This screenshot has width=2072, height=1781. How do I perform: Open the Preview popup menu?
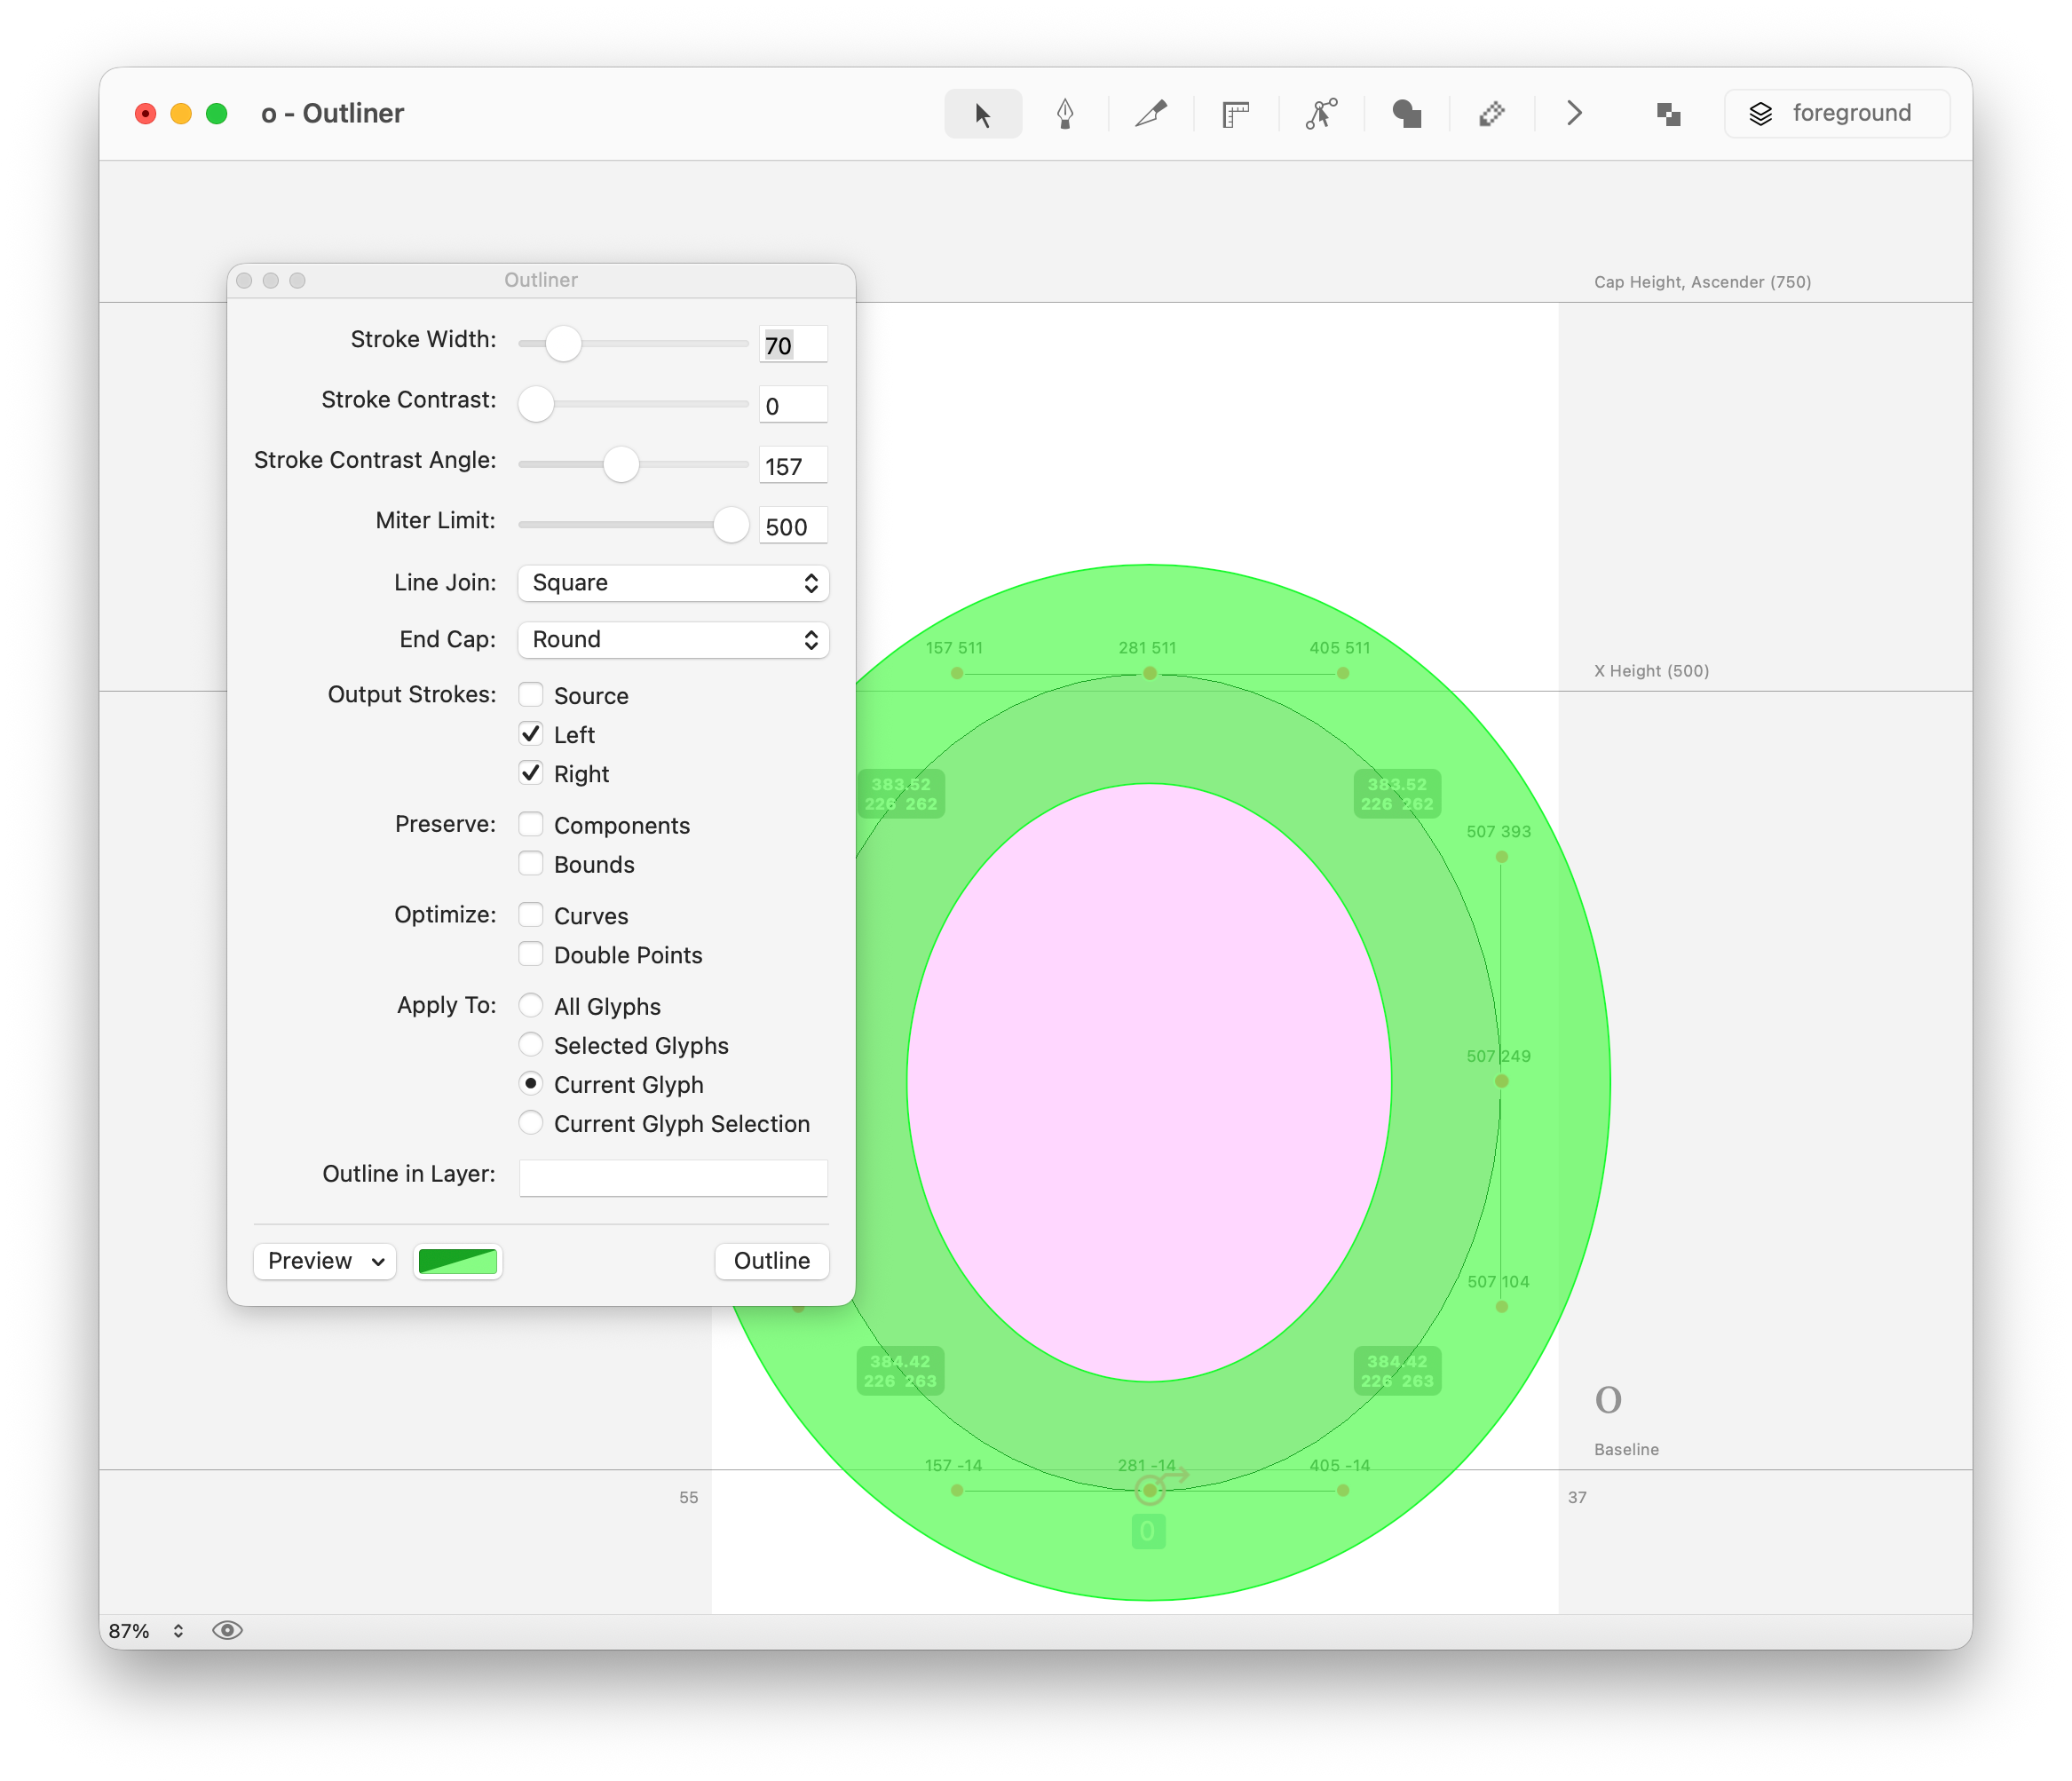point(325,1261)
